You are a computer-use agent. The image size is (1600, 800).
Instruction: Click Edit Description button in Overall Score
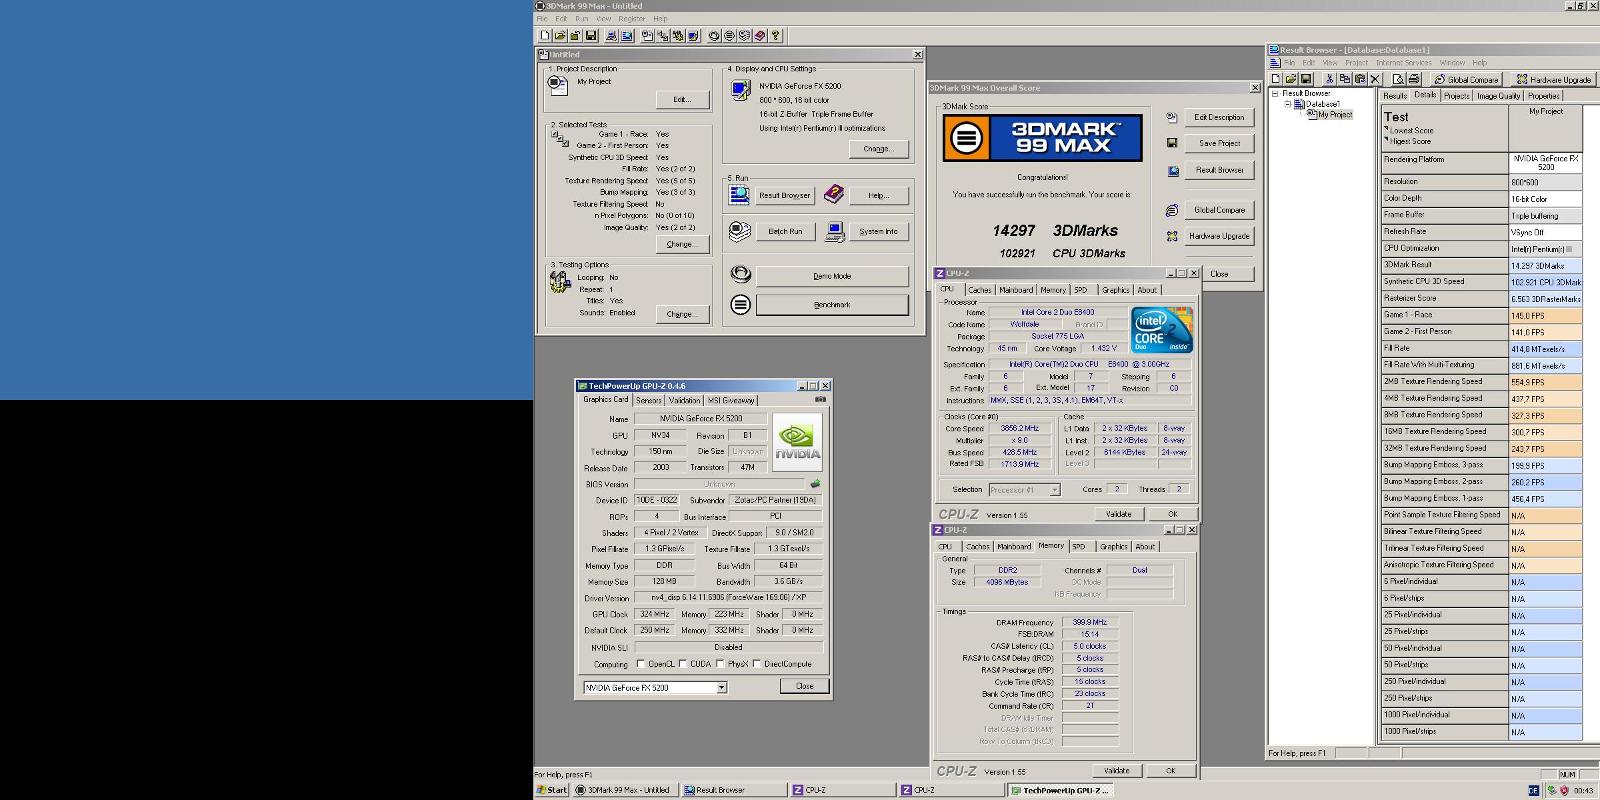1219,117
